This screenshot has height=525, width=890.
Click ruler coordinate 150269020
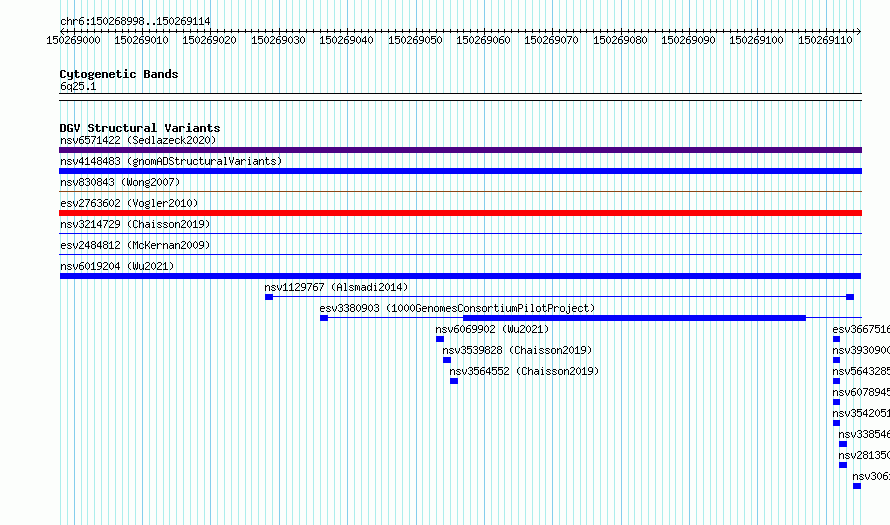pyautogui.click(x=209, y=40)
